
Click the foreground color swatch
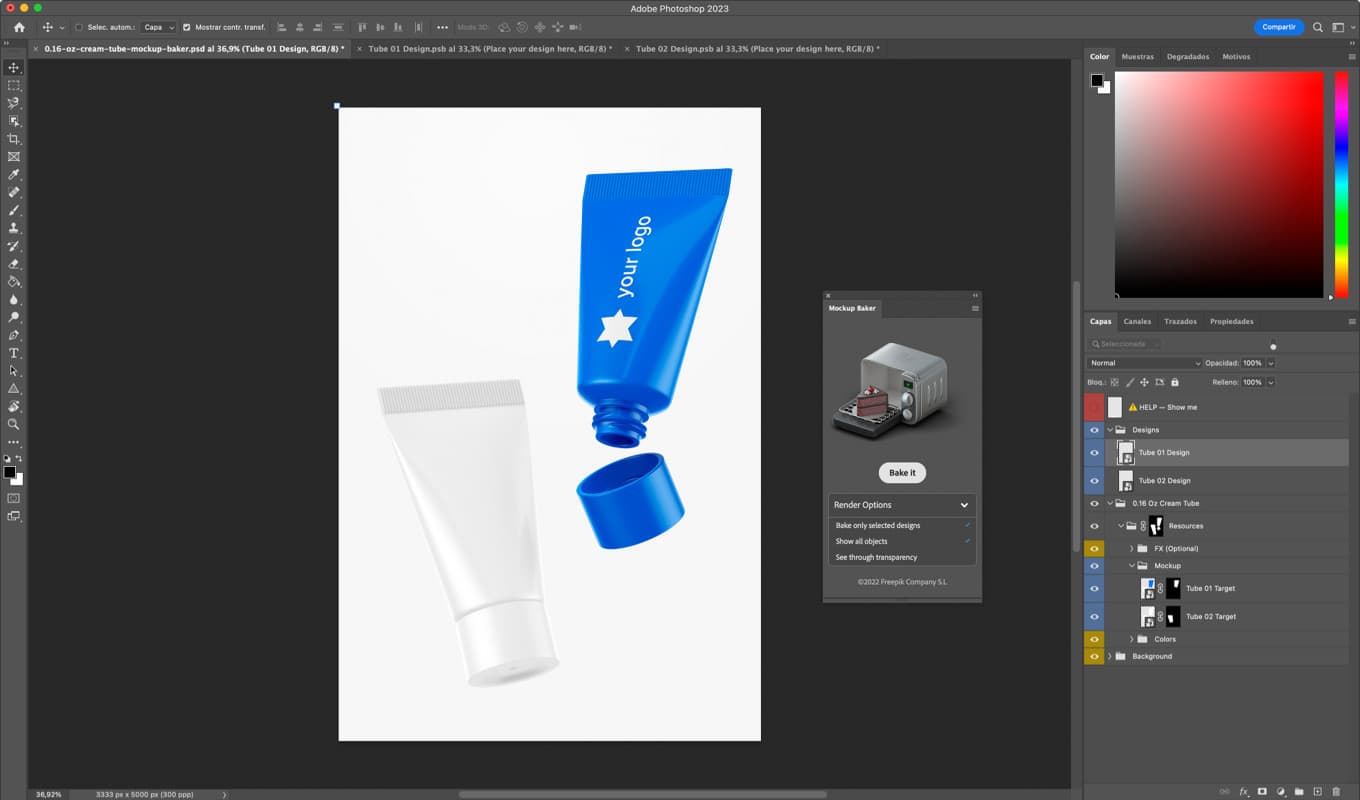click(11, 471)
